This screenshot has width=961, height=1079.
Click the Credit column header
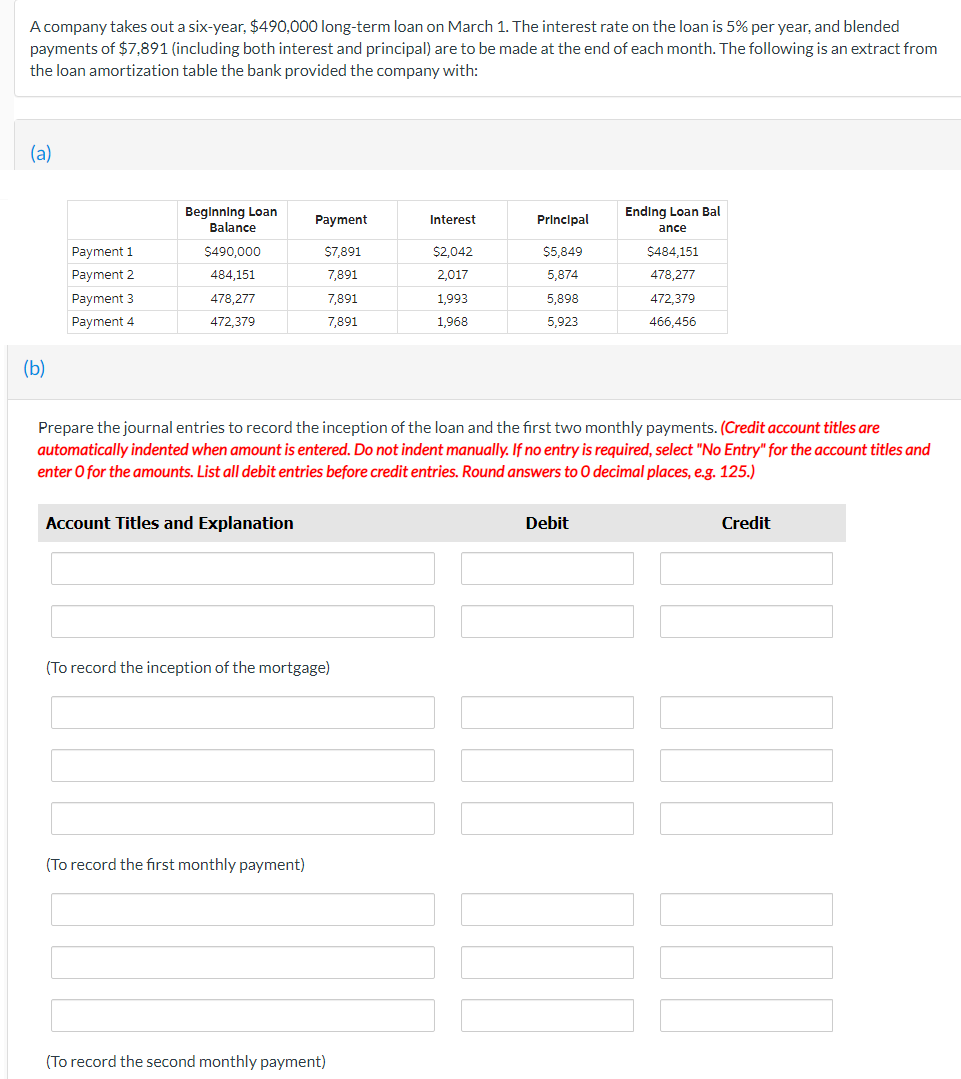[746, 523]
